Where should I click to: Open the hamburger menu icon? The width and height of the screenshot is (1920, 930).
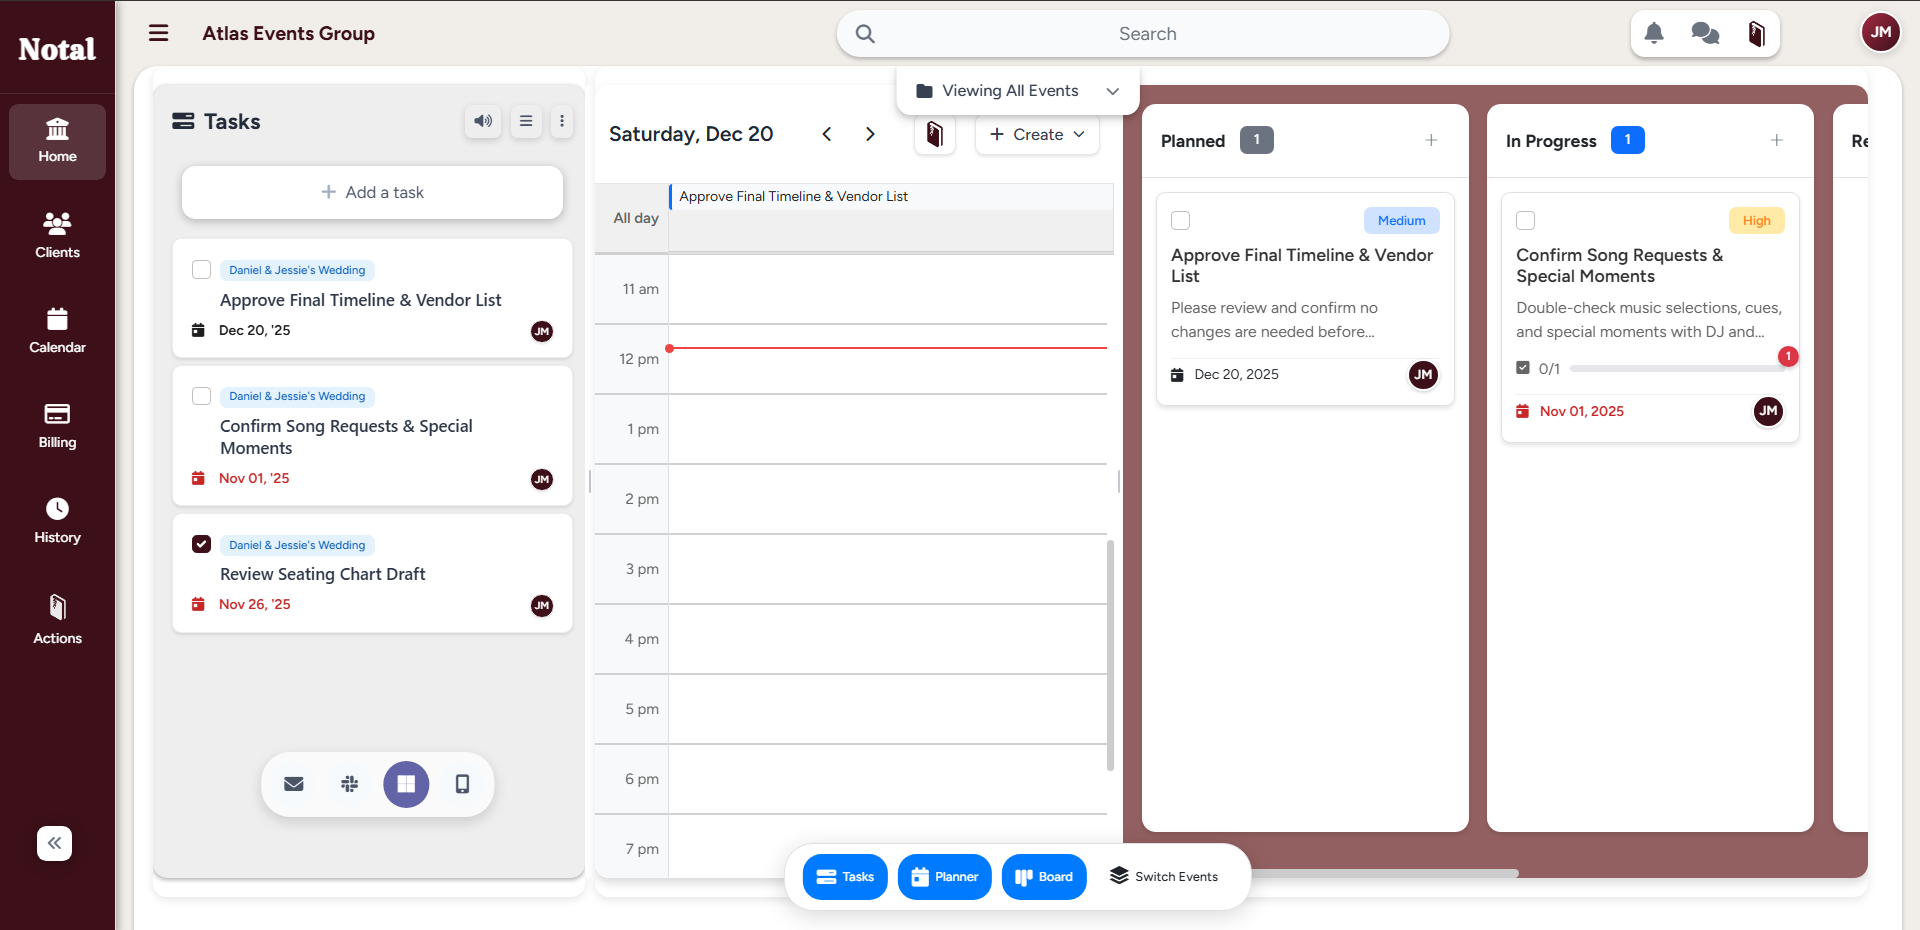coord(159,33)
